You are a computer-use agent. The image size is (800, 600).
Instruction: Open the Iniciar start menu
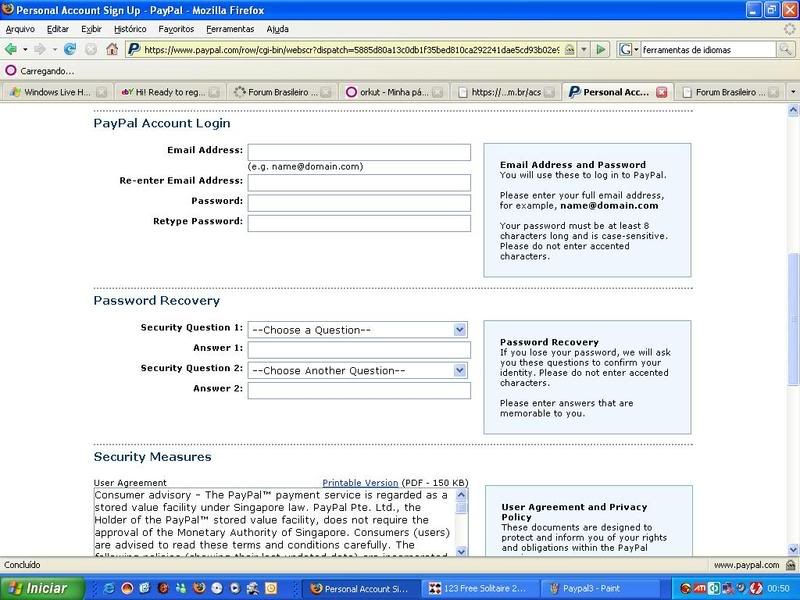point(42,588)
